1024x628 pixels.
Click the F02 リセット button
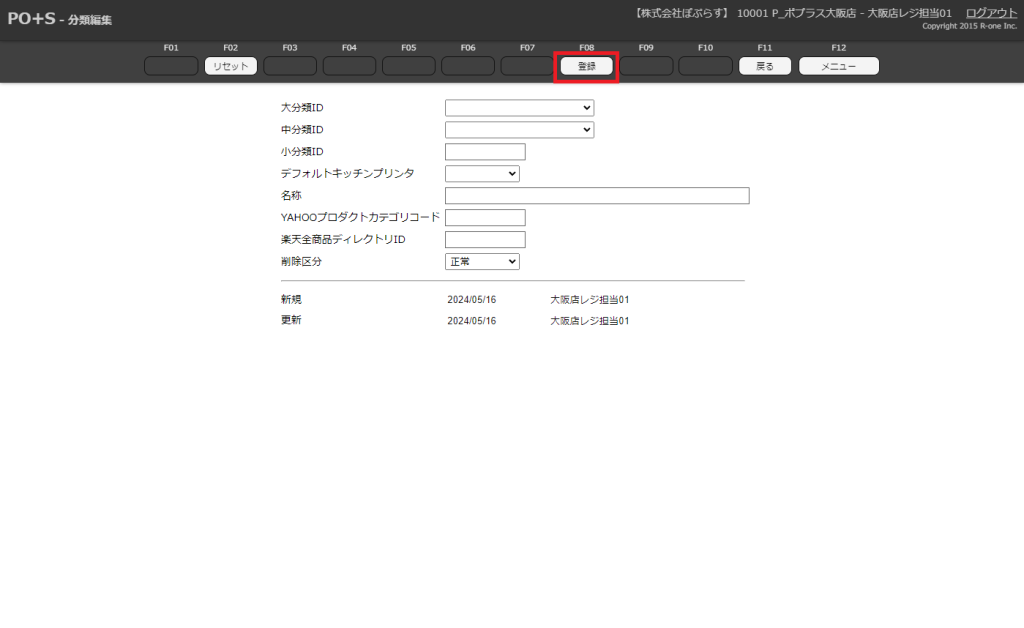[231, 66]
